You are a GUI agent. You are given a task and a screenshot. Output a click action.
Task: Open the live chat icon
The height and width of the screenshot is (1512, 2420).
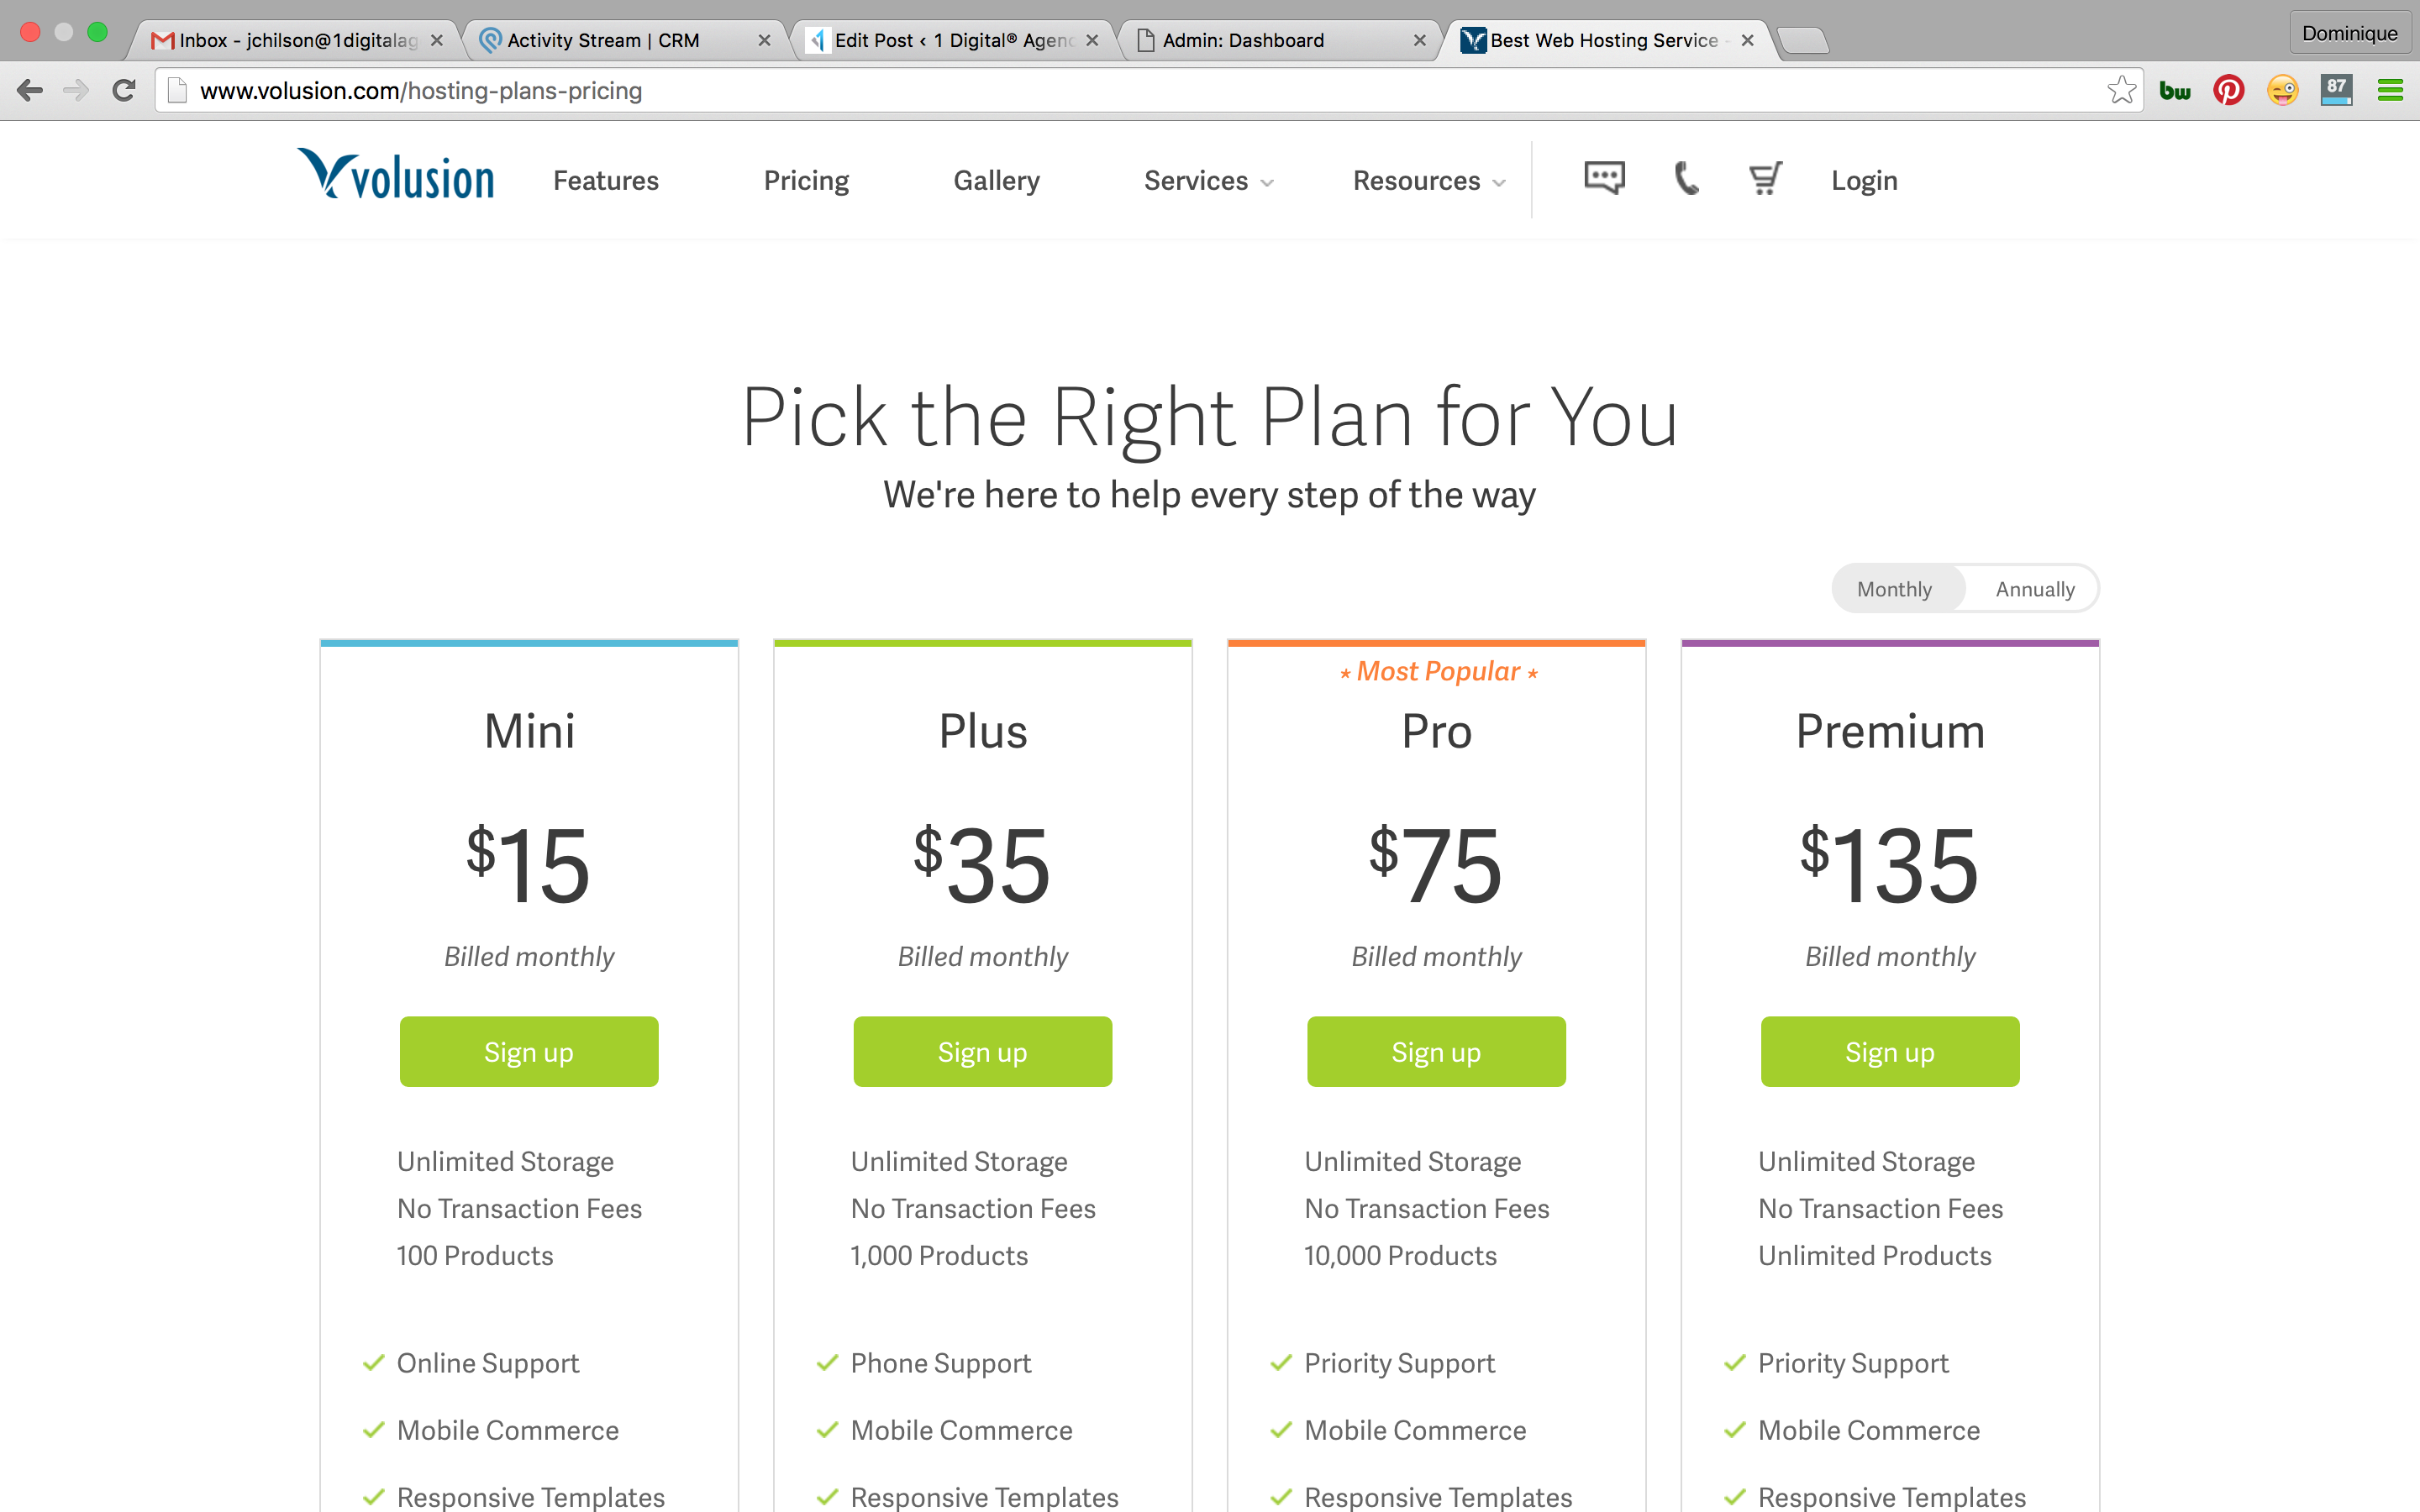point(1604,179)
